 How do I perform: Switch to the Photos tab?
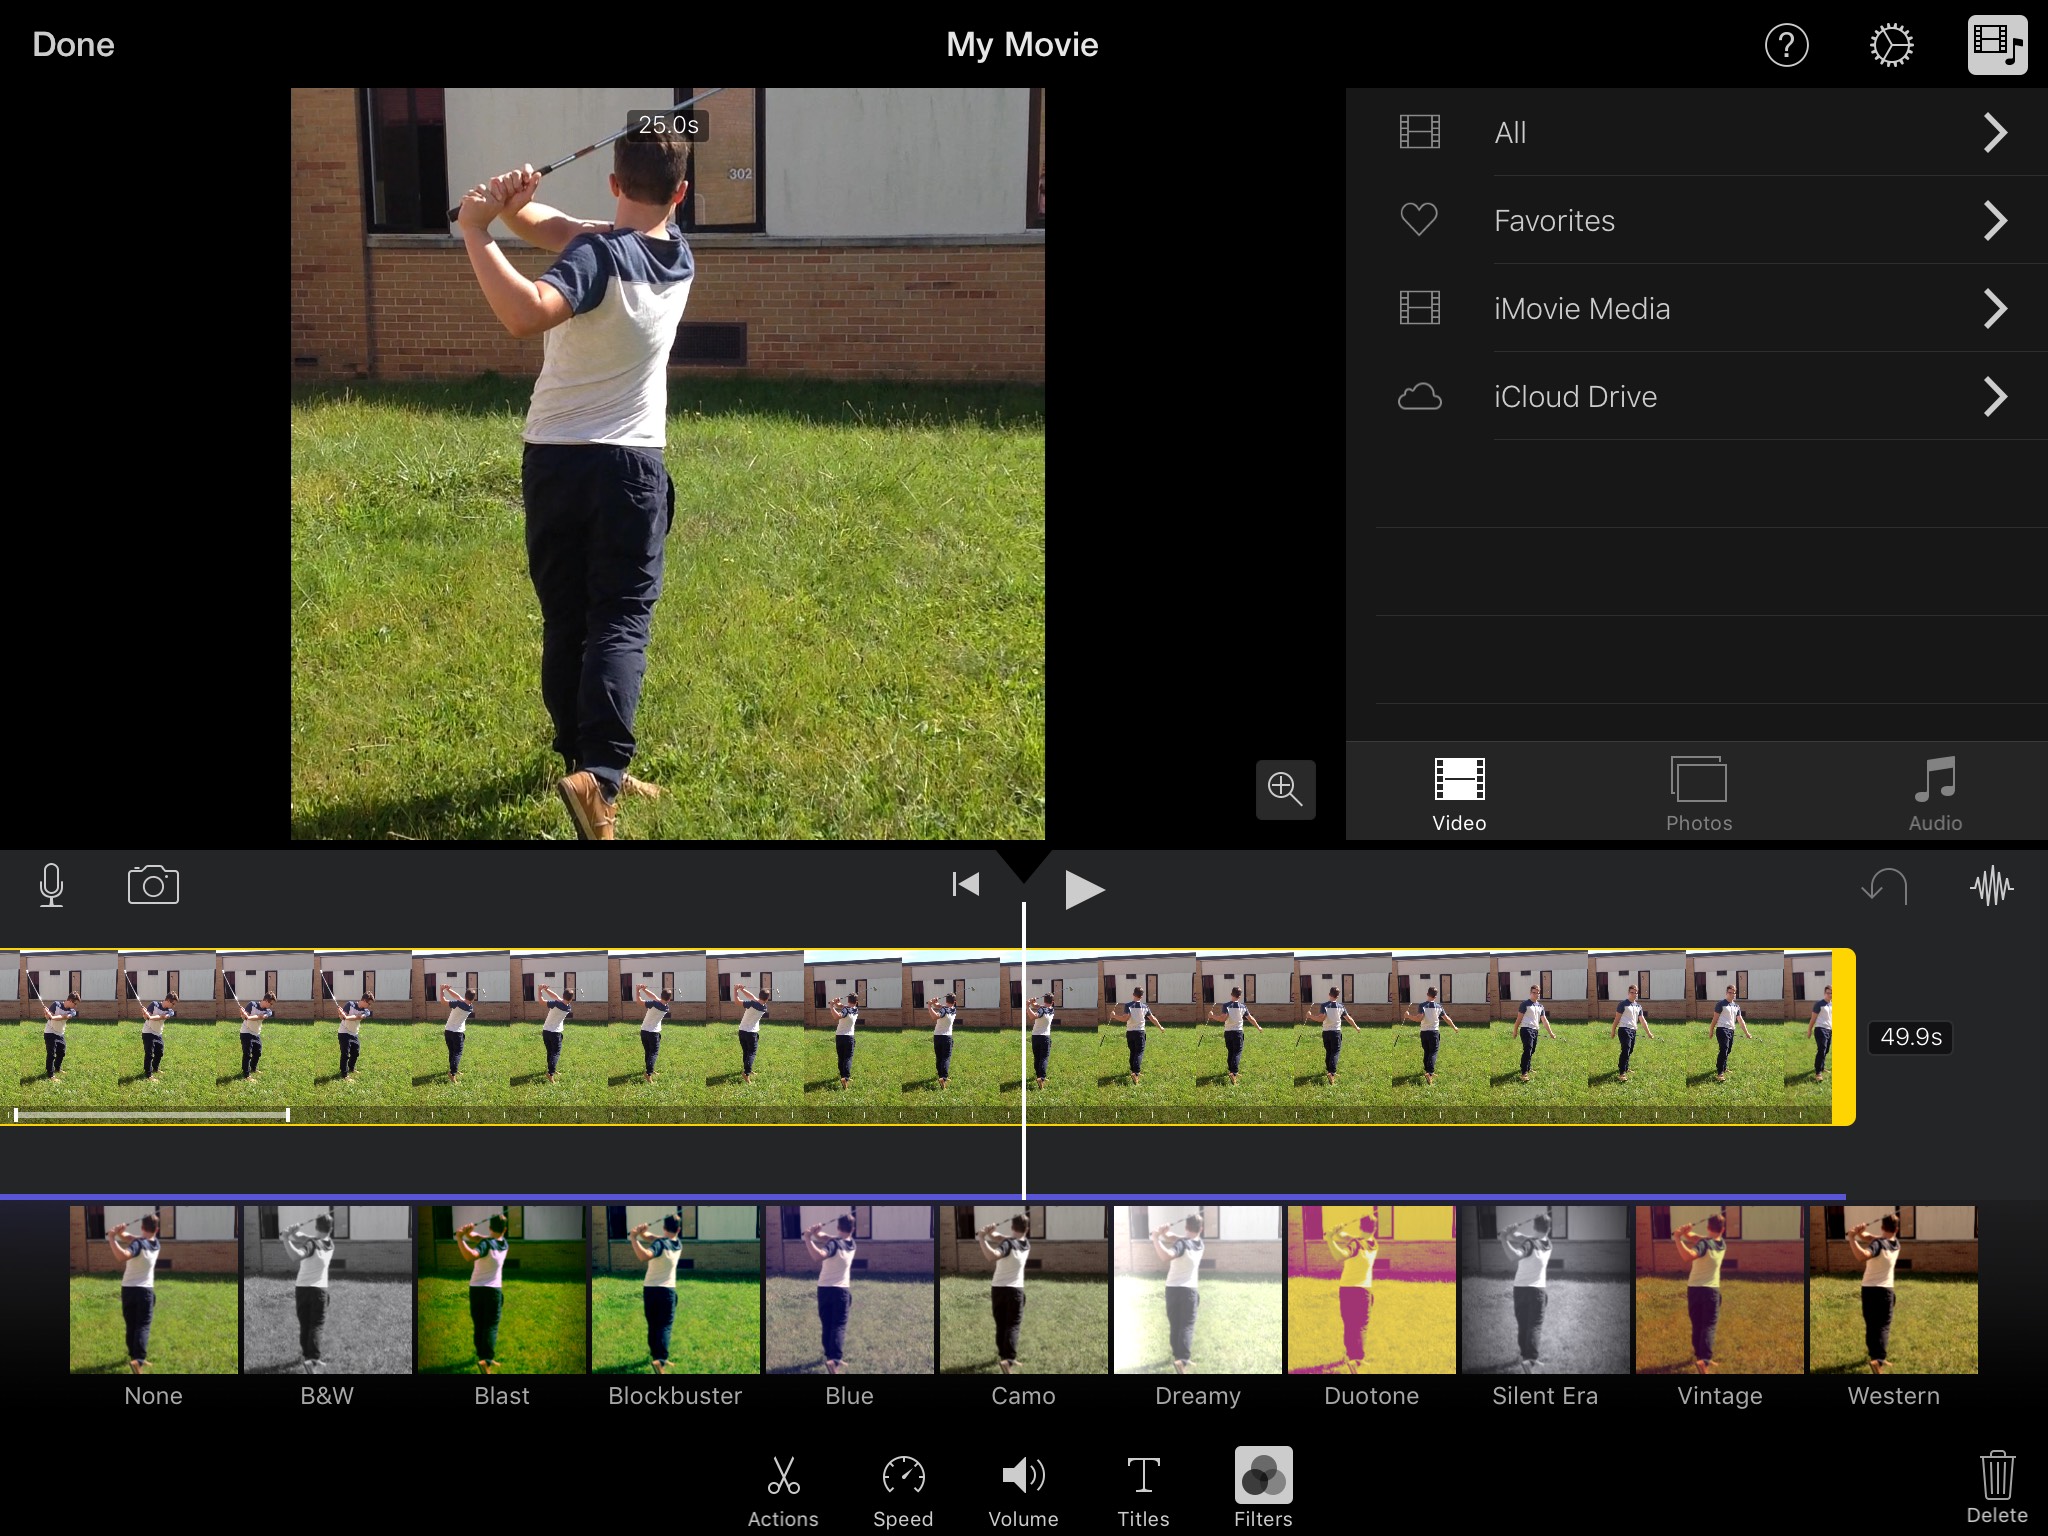(1699, 795)
